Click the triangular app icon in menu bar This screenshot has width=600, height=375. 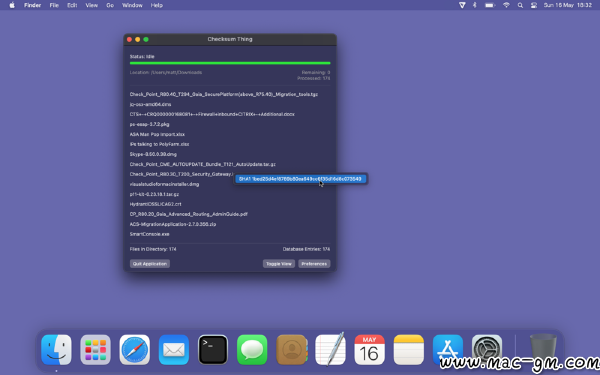(x=462, y=5)
